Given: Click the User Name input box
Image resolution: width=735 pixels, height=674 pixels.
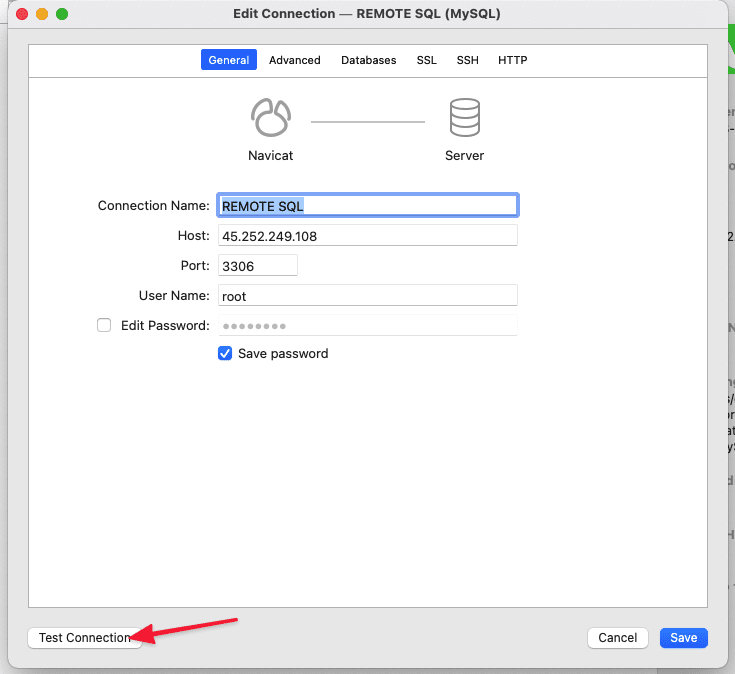Looking at the screenshot, I should pyautogui.click(x=367, y=295).
